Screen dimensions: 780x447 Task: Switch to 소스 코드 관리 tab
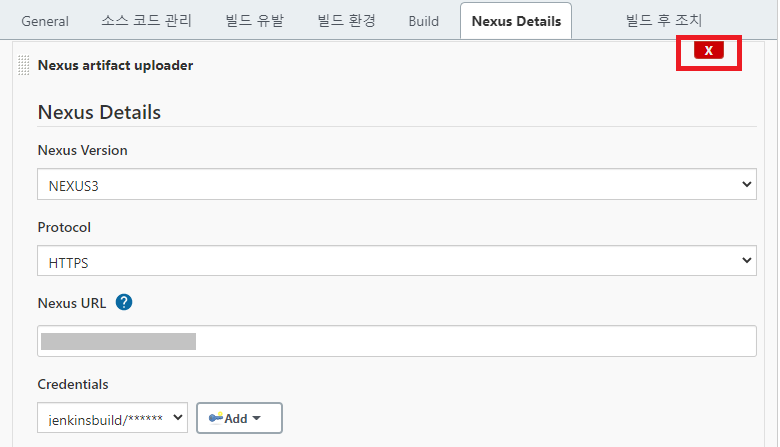(x=147, y=21)
